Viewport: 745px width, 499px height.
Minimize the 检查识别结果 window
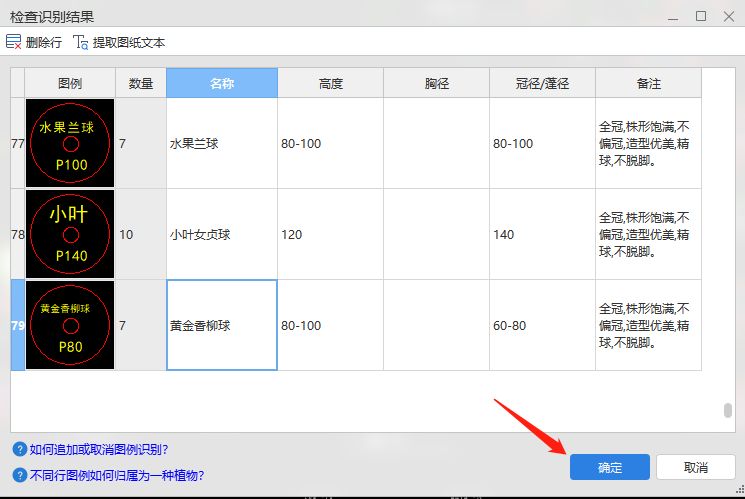tap(673, 18)
